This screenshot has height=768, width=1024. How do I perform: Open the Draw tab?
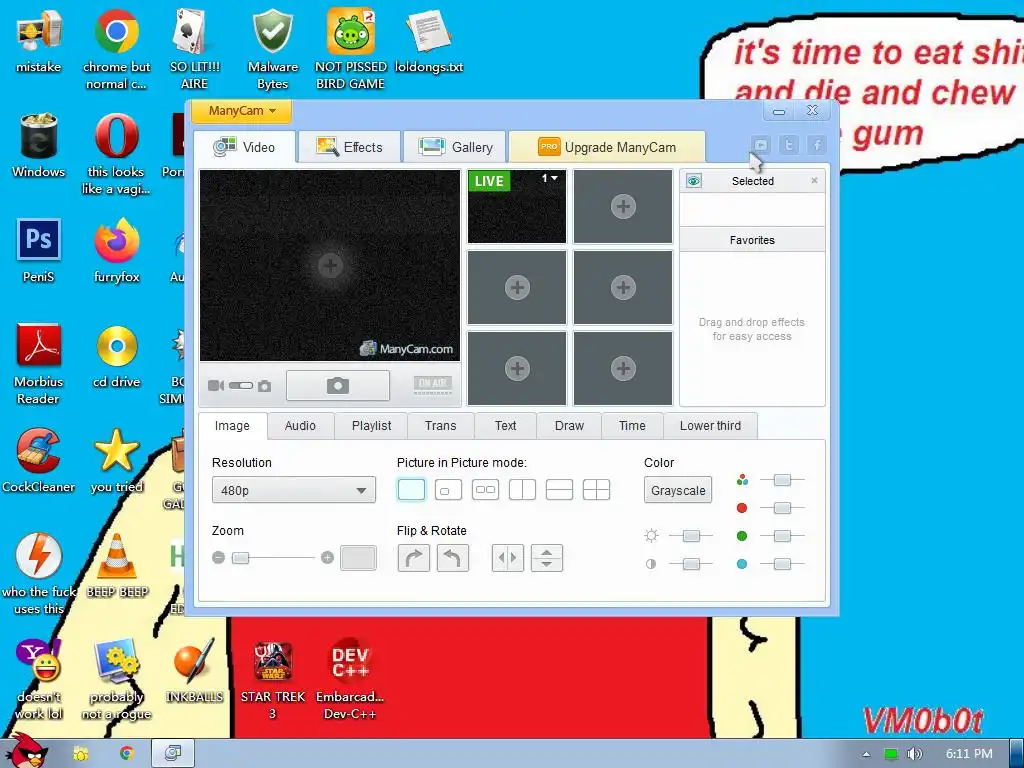(569, 426)
